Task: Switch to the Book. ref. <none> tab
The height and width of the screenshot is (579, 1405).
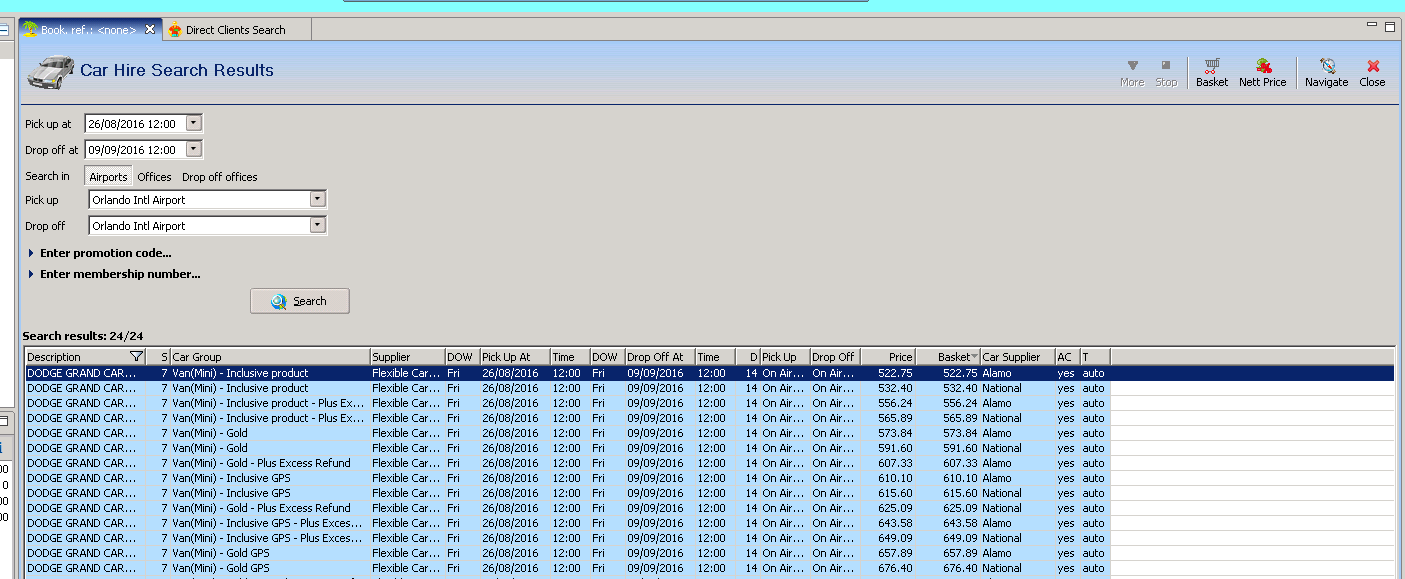Action: coord(88,30)
